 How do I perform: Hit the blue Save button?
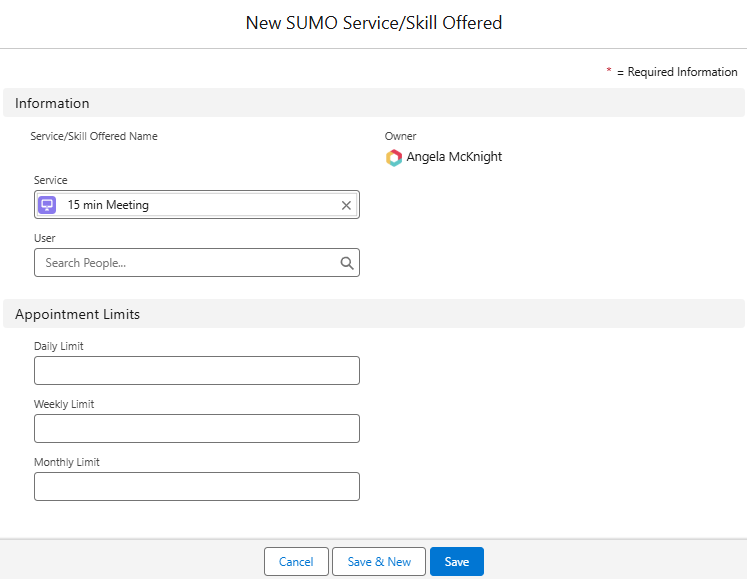click(456, 562)
